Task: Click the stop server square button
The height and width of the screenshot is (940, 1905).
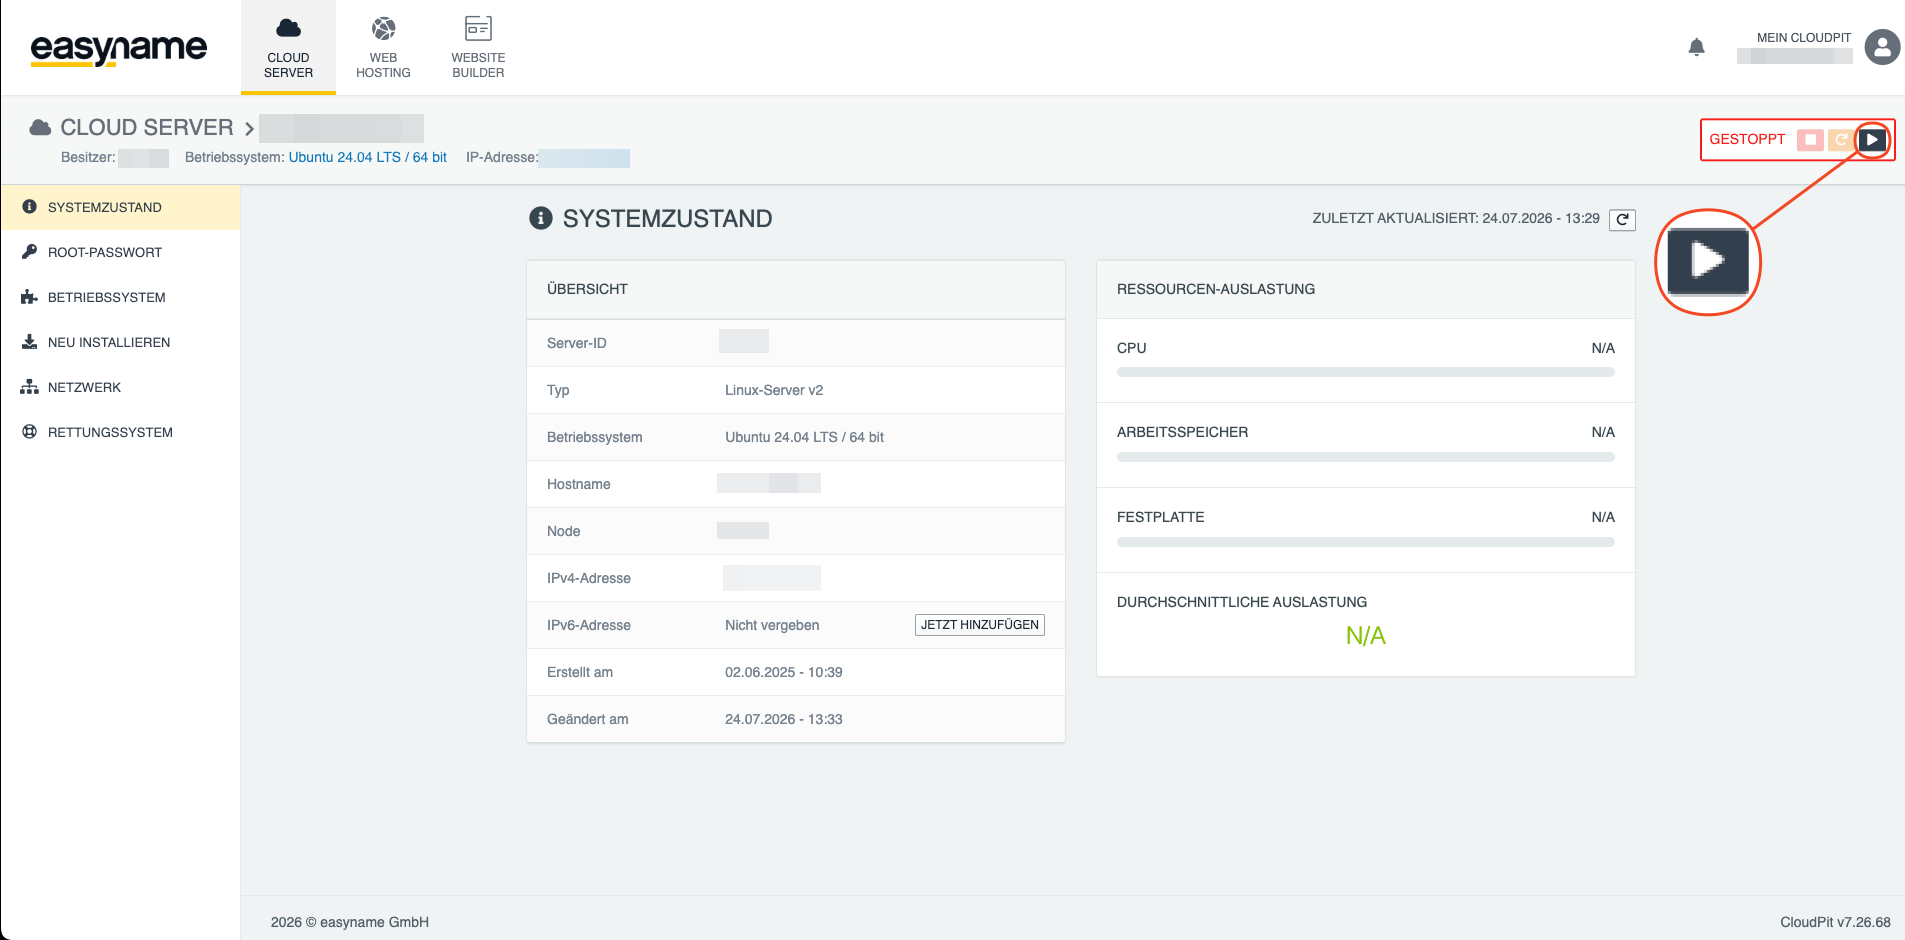Action: click(x=1810, y=140)
